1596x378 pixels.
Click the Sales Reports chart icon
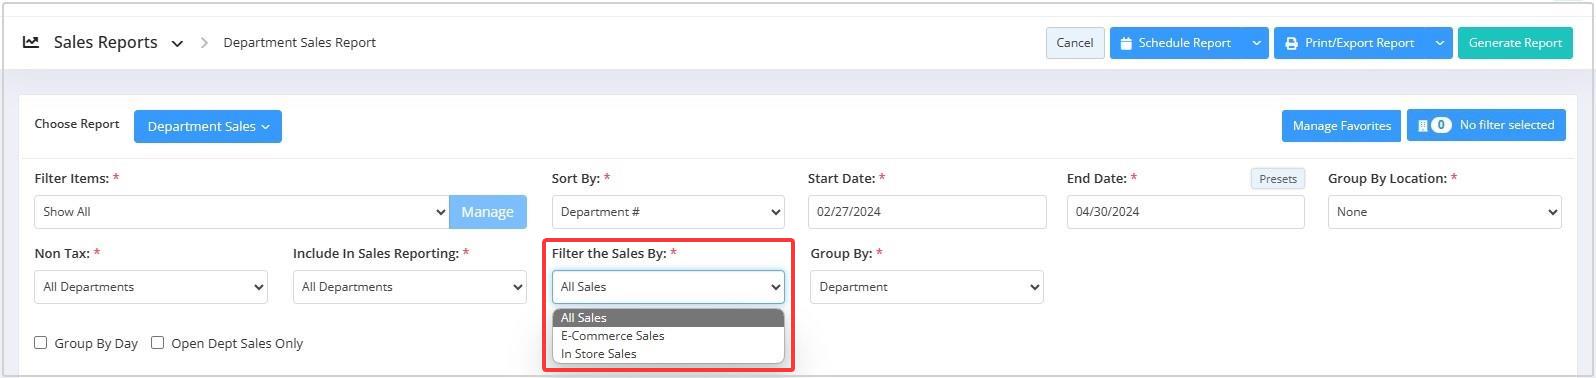31,42
